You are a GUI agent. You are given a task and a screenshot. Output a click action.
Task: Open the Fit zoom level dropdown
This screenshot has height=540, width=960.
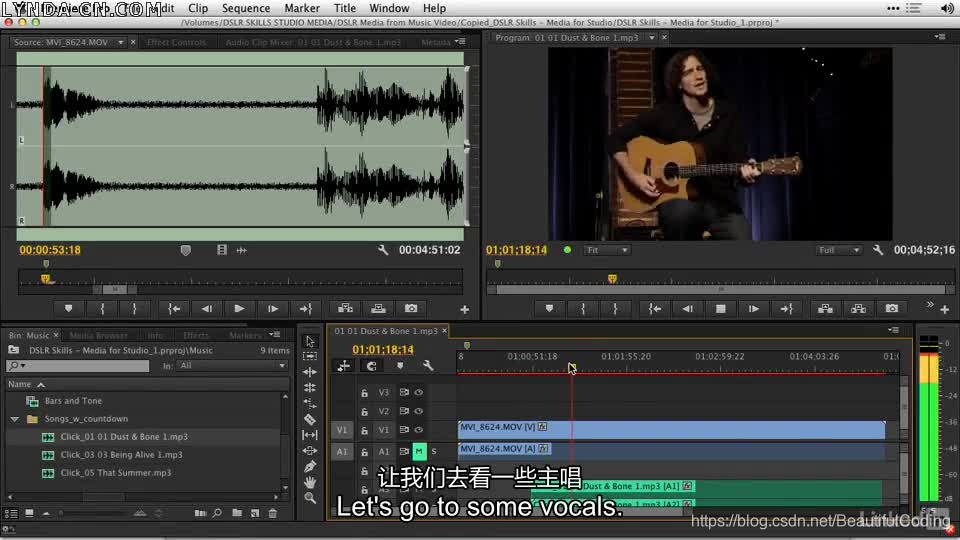point(607,250)
